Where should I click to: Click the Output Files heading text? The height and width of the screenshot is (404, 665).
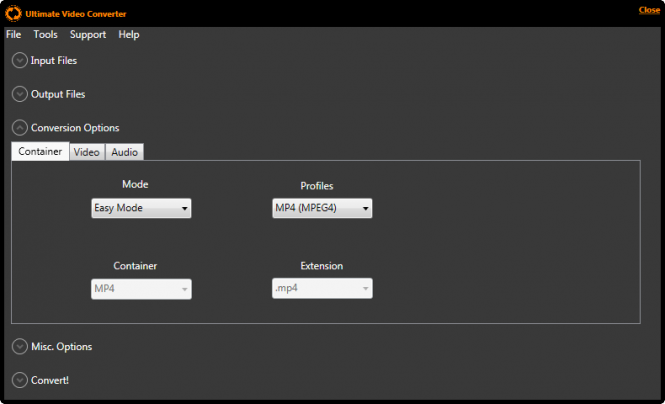[58, 94]
